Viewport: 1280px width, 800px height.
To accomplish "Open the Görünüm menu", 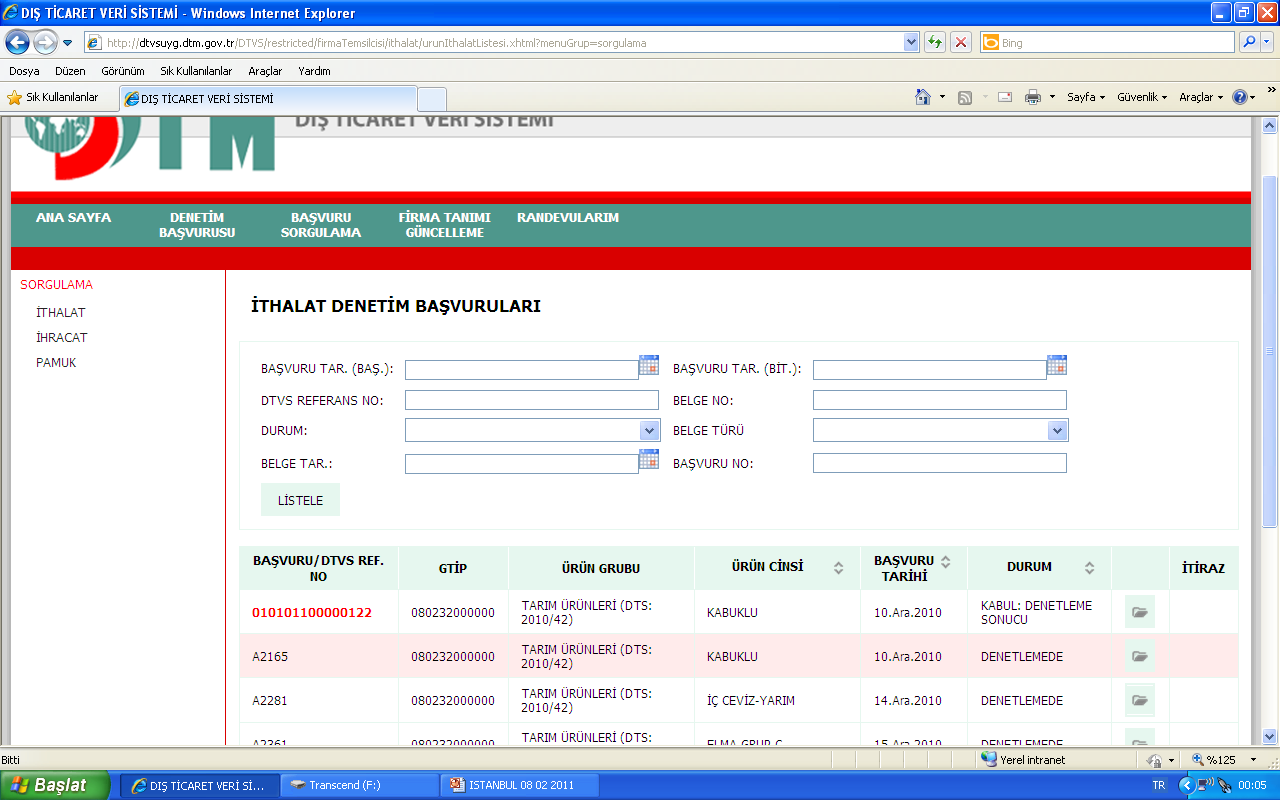I will click(123, 71).
